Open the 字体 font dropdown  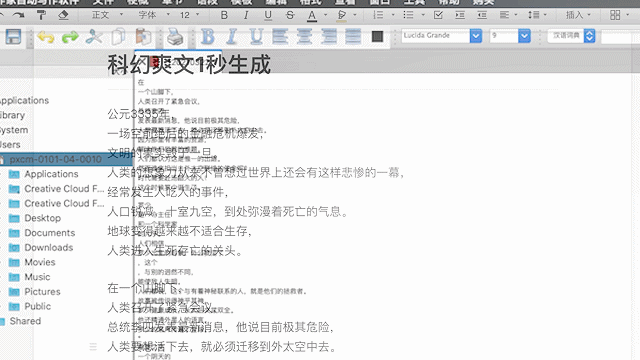coord(154,15)
